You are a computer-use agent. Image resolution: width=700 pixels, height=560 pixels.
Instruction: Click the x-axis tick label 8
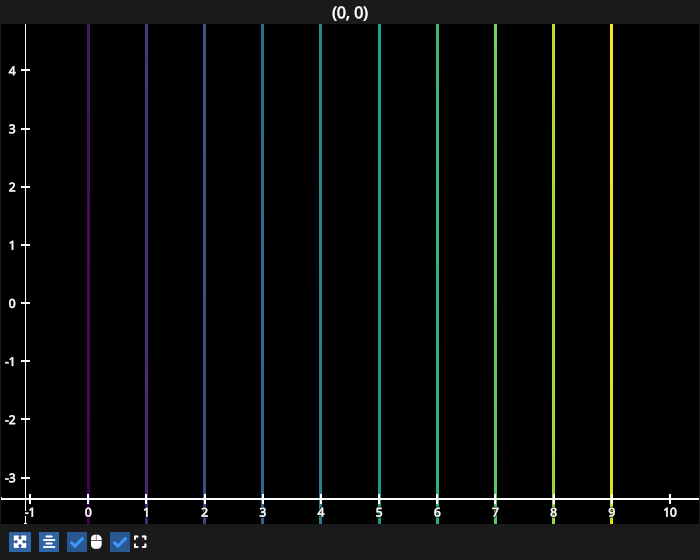pos(554,512)
